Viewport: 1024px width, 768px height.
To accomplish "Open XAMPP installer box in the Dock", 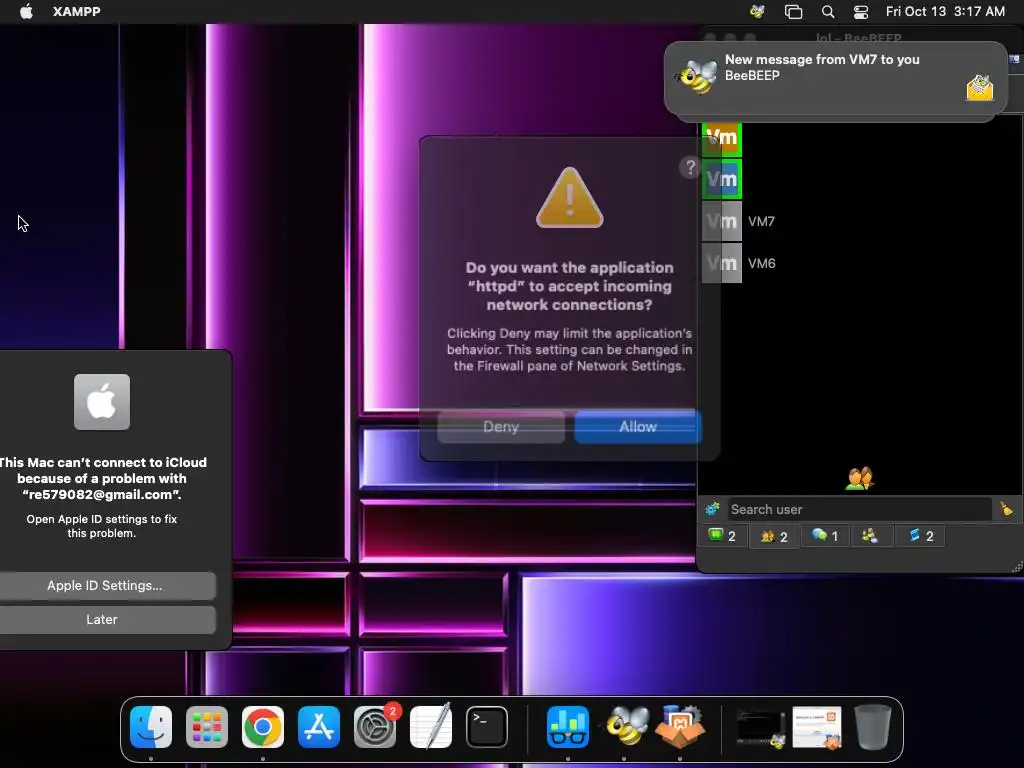I will [680, 726].
